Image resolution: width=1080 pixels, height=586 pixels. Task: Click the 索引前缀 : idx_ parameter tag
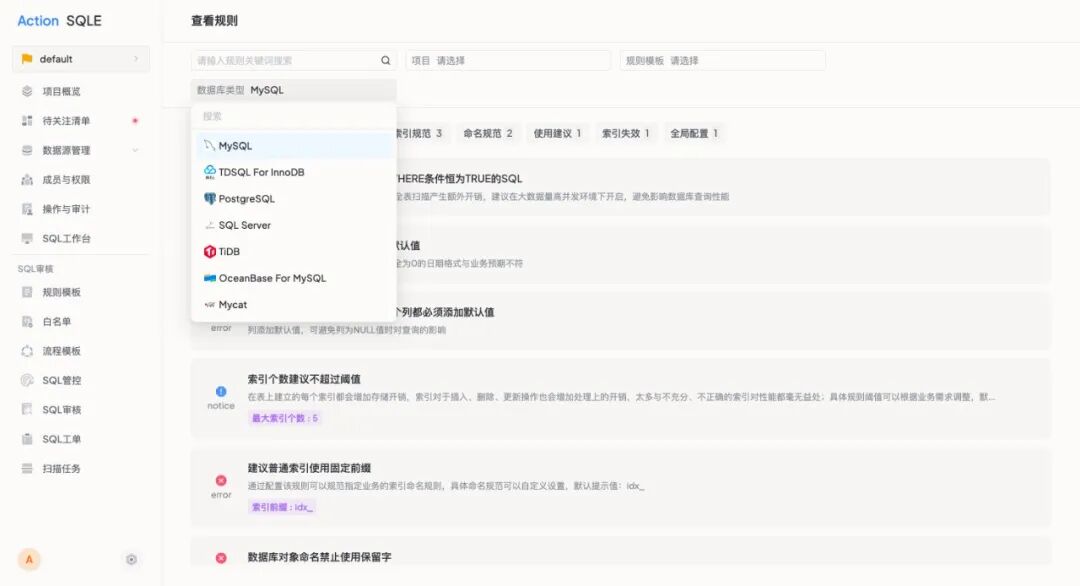282,507
